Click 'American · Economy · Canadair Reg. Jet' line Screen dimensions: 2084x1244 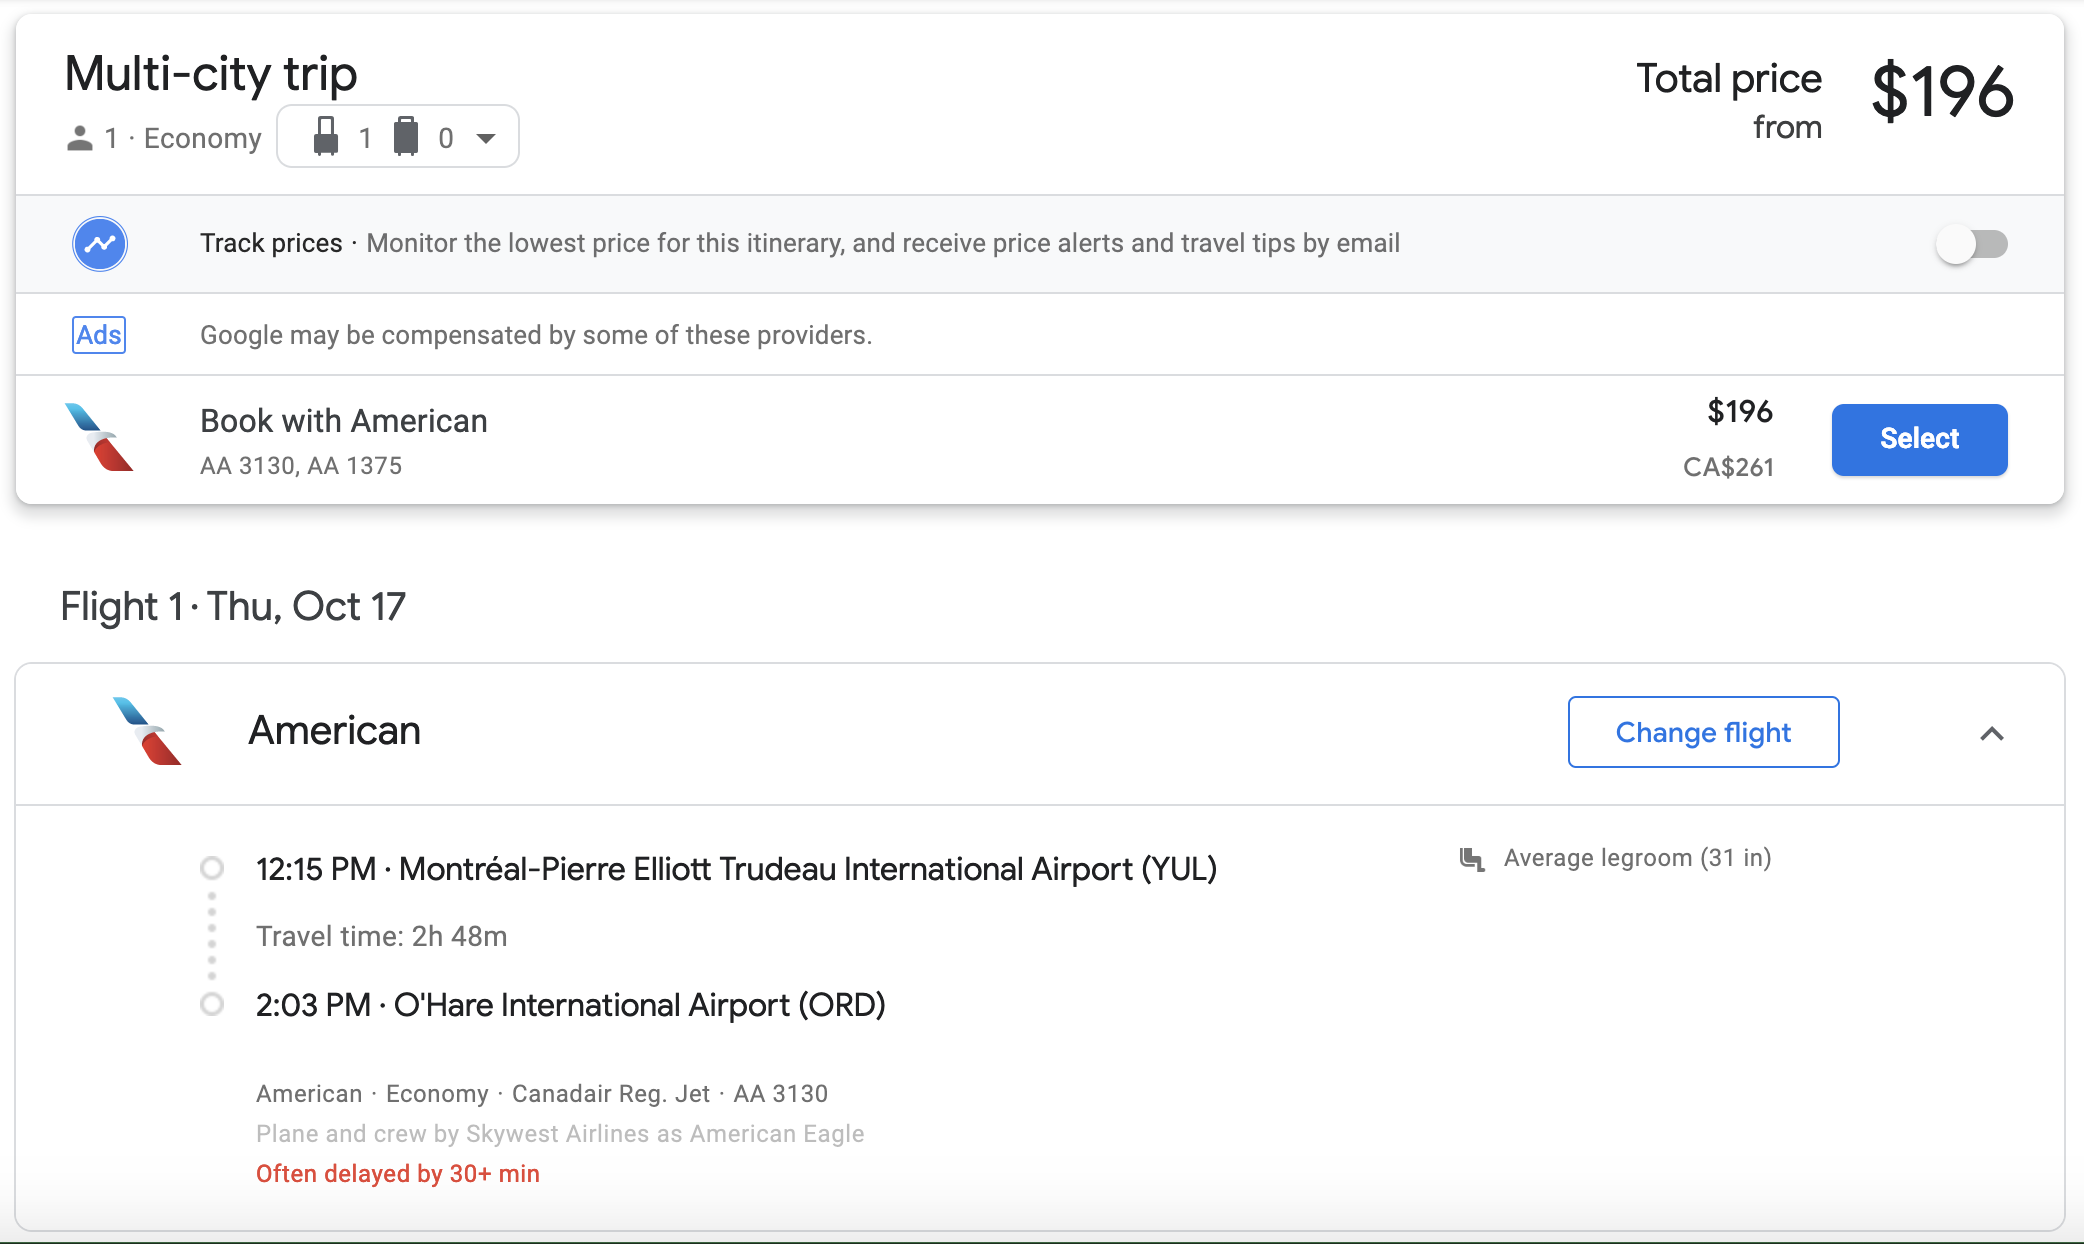point(541,1094)
